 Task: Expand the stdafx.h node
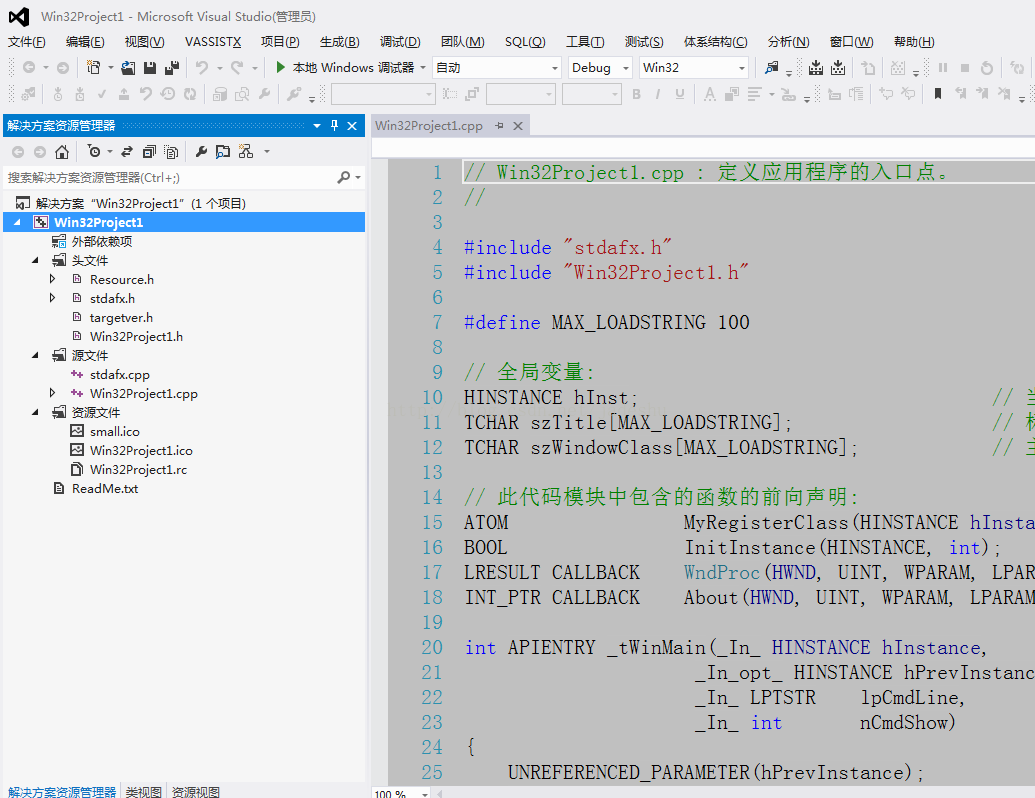52,298
